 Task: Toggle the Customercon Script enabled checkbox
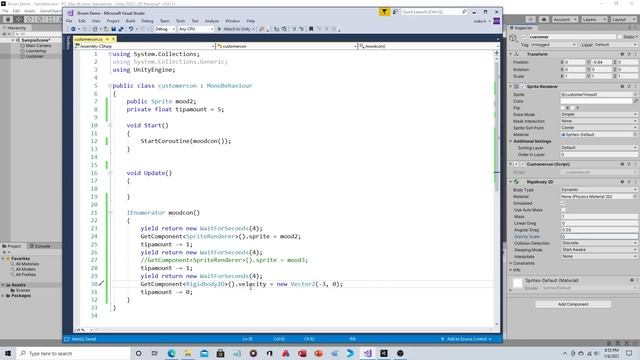coord(523,164)
